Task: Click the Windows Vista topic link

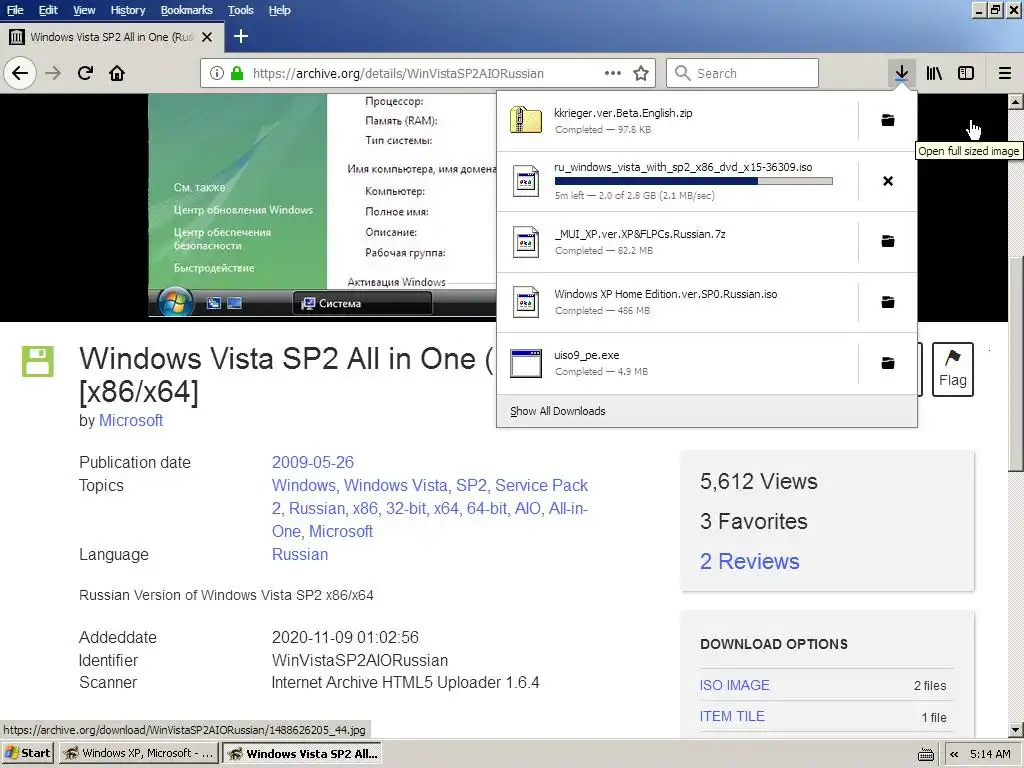Action: coord(396,485)
